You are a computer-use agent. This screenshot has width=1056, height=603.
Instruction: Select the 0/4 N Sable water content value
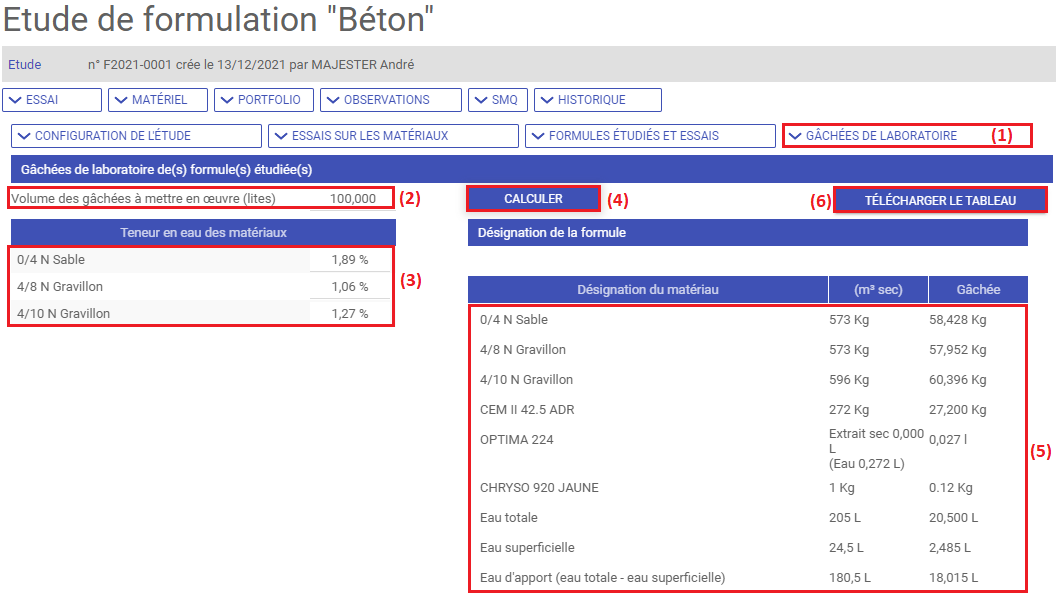pos(349,260)
